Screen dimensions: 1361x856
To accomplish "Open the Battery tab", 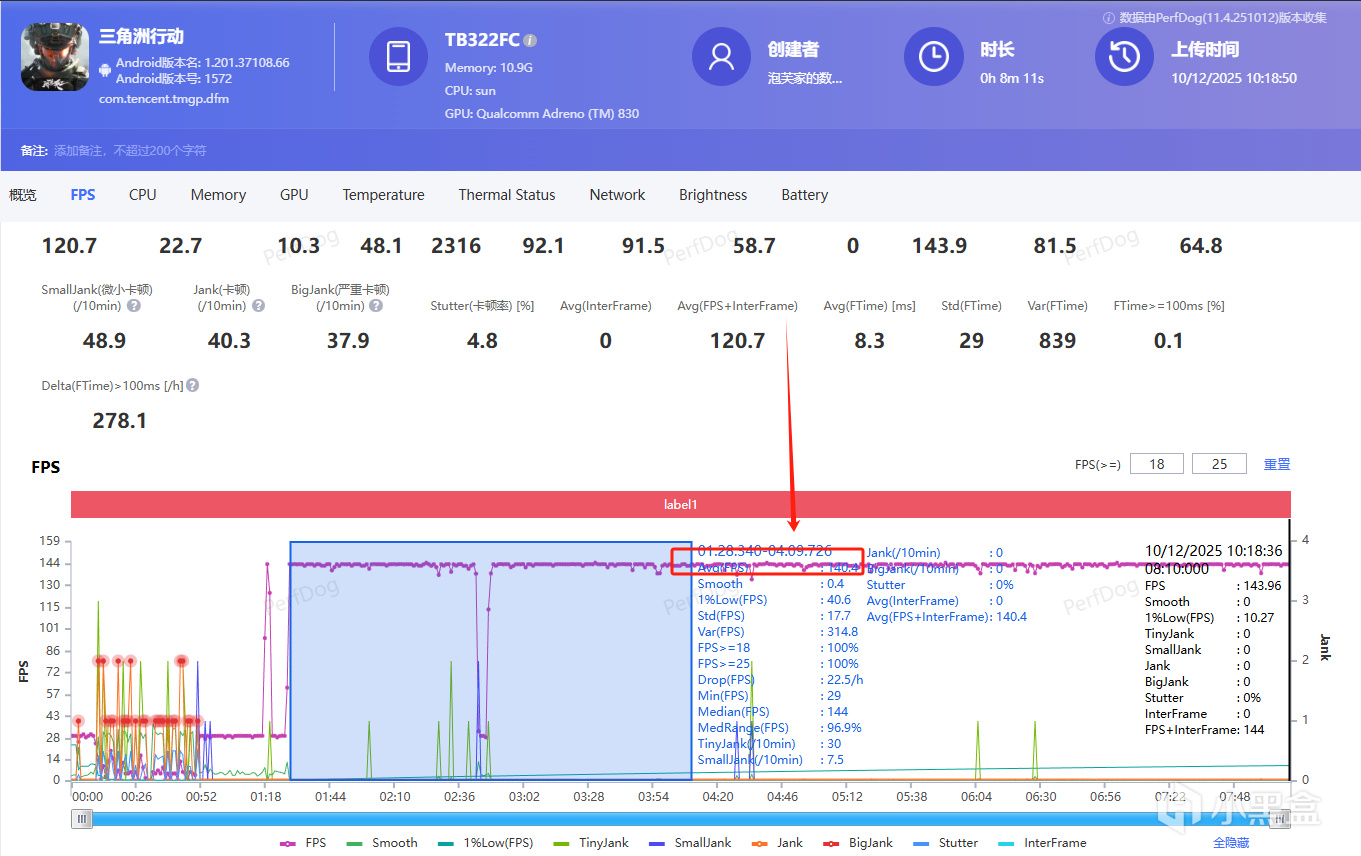I will pyautogui.click(x=805, y=195).
